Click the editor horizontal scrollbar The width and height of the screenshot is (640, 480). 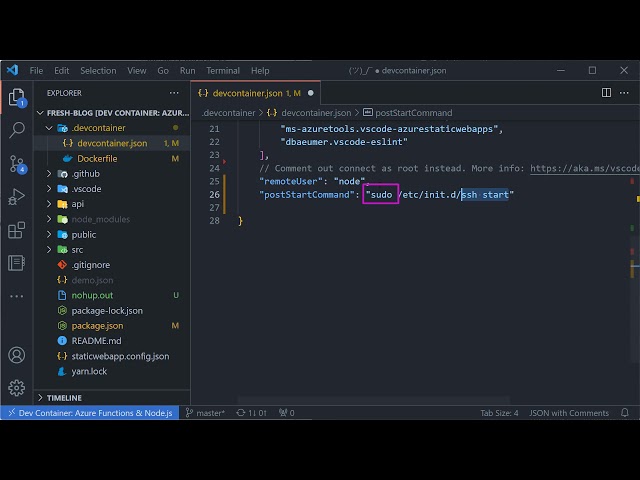coord(373,400)
